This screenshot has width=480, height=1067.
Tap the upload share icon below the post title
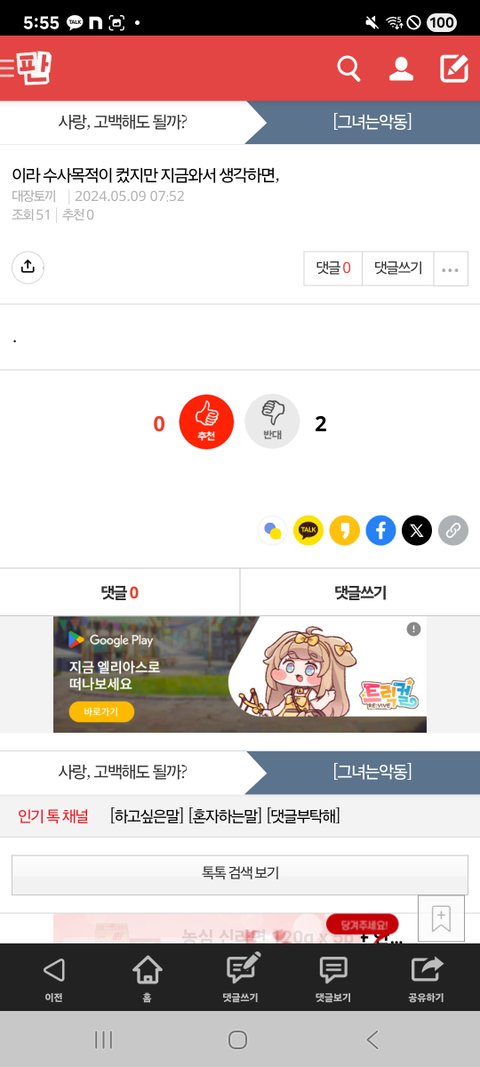click(28, 267)
